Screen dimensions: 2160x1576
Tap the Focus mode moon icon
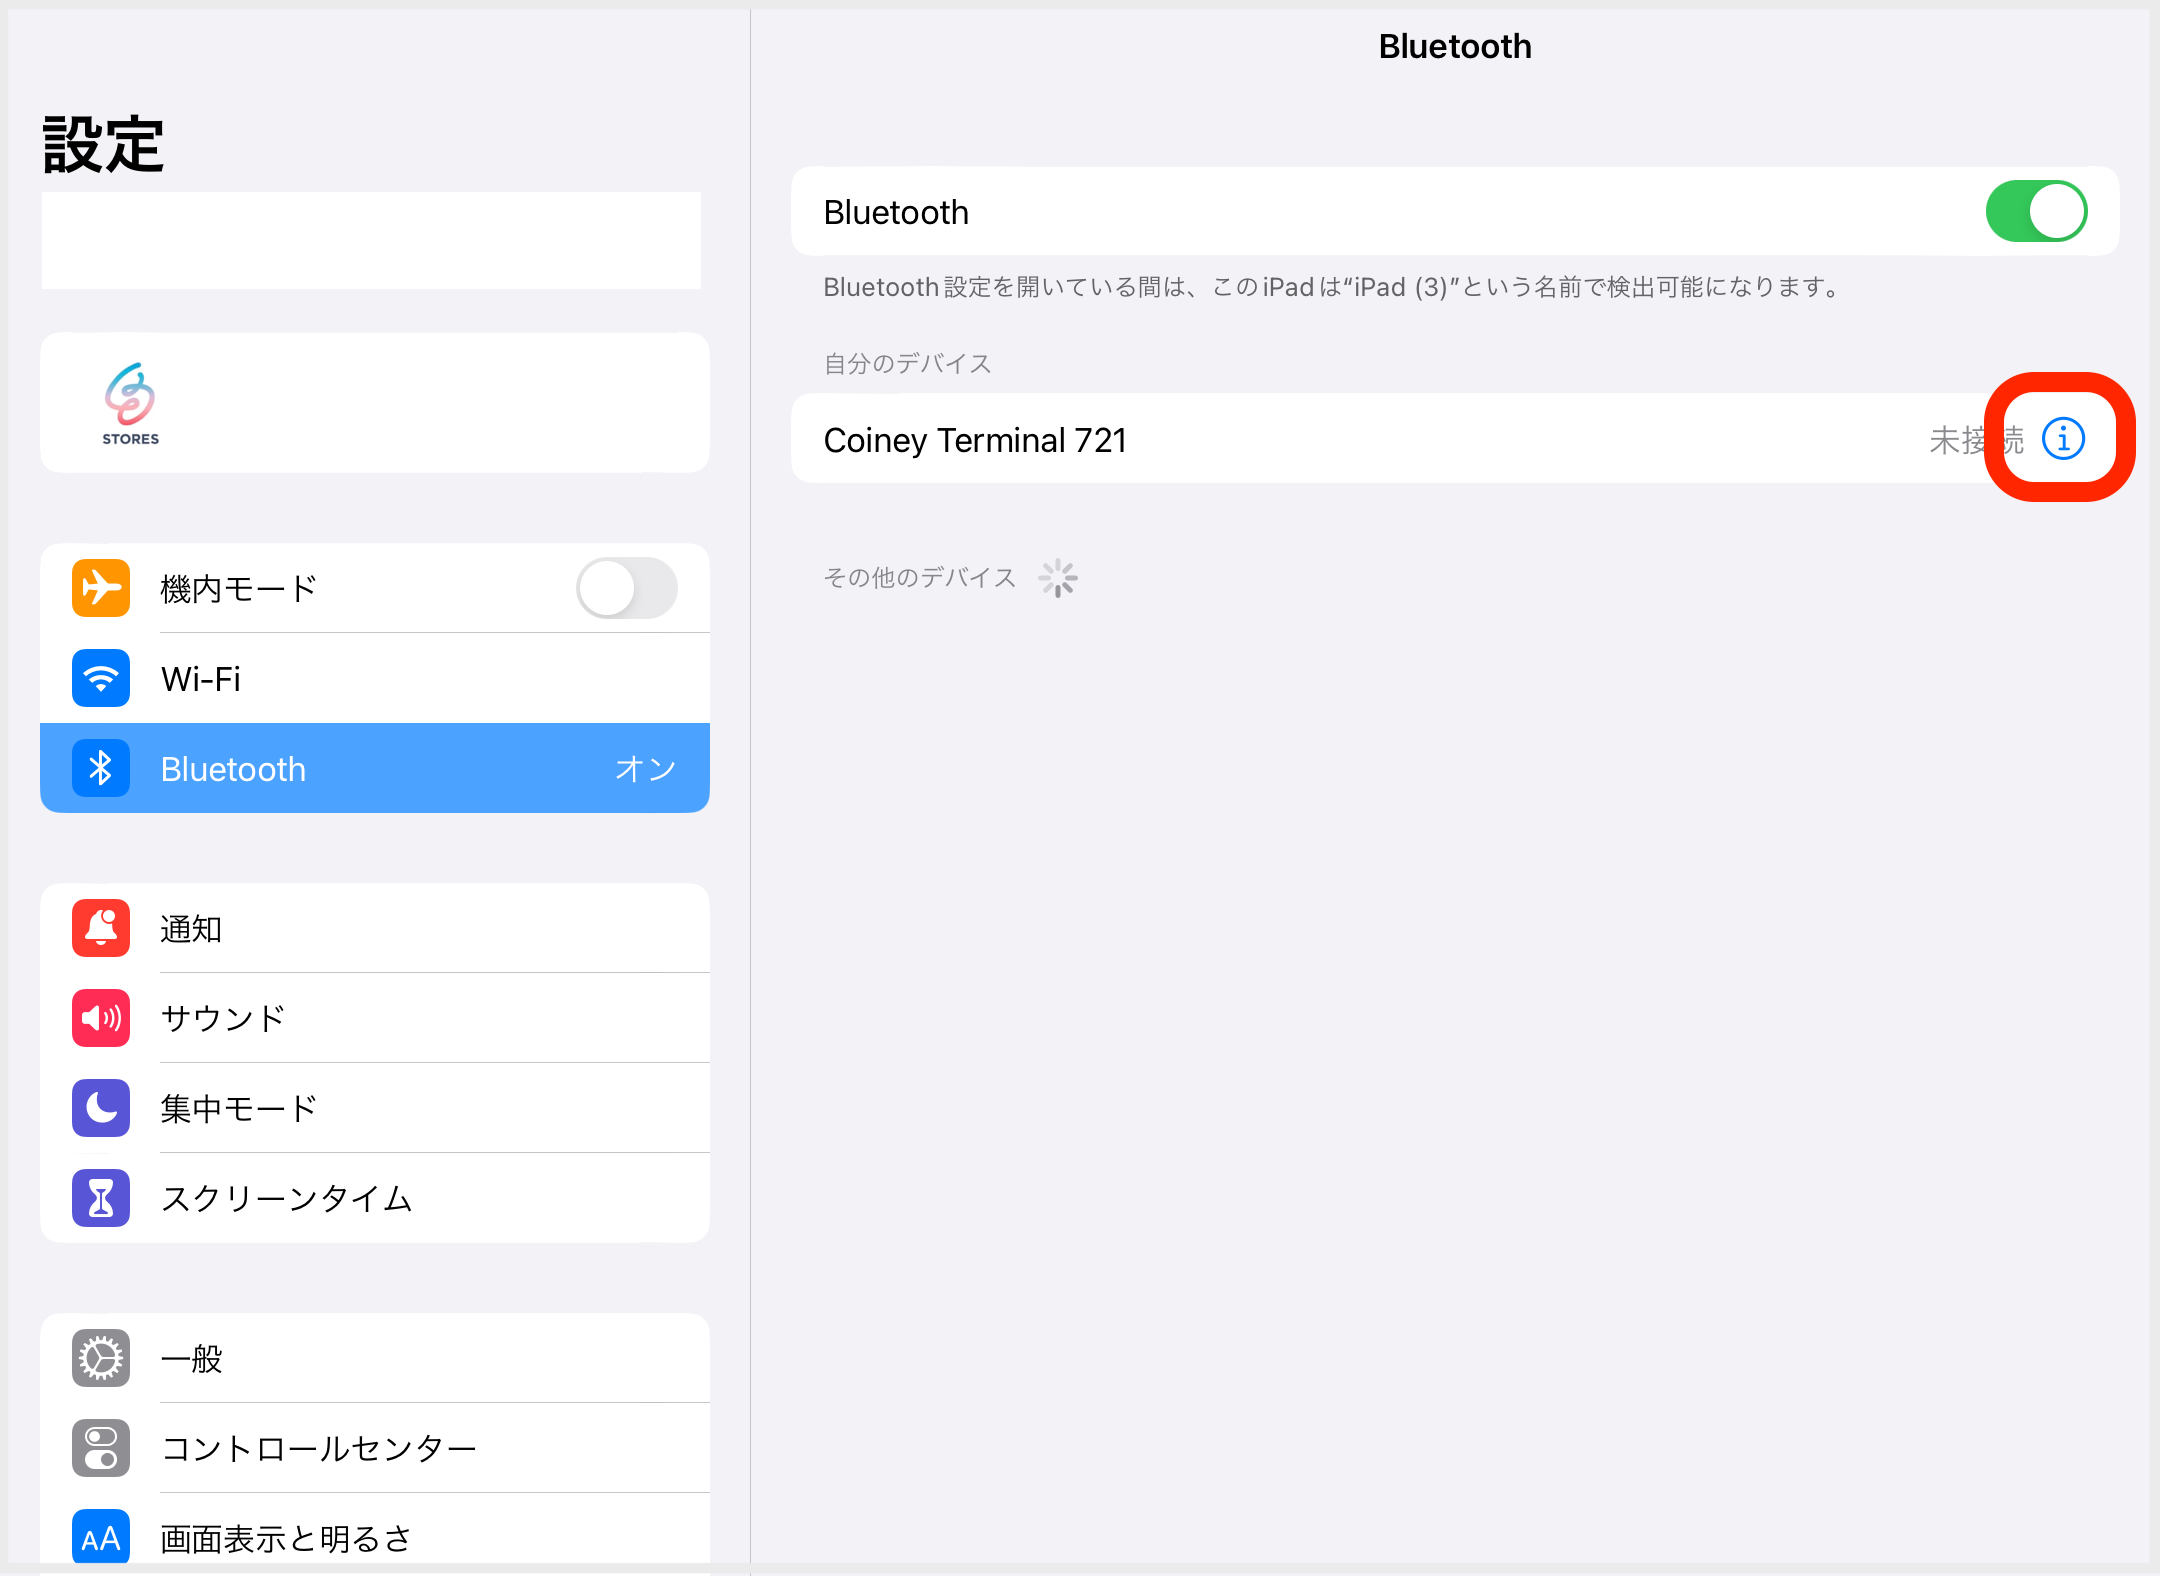click(x=101, y=1108)
